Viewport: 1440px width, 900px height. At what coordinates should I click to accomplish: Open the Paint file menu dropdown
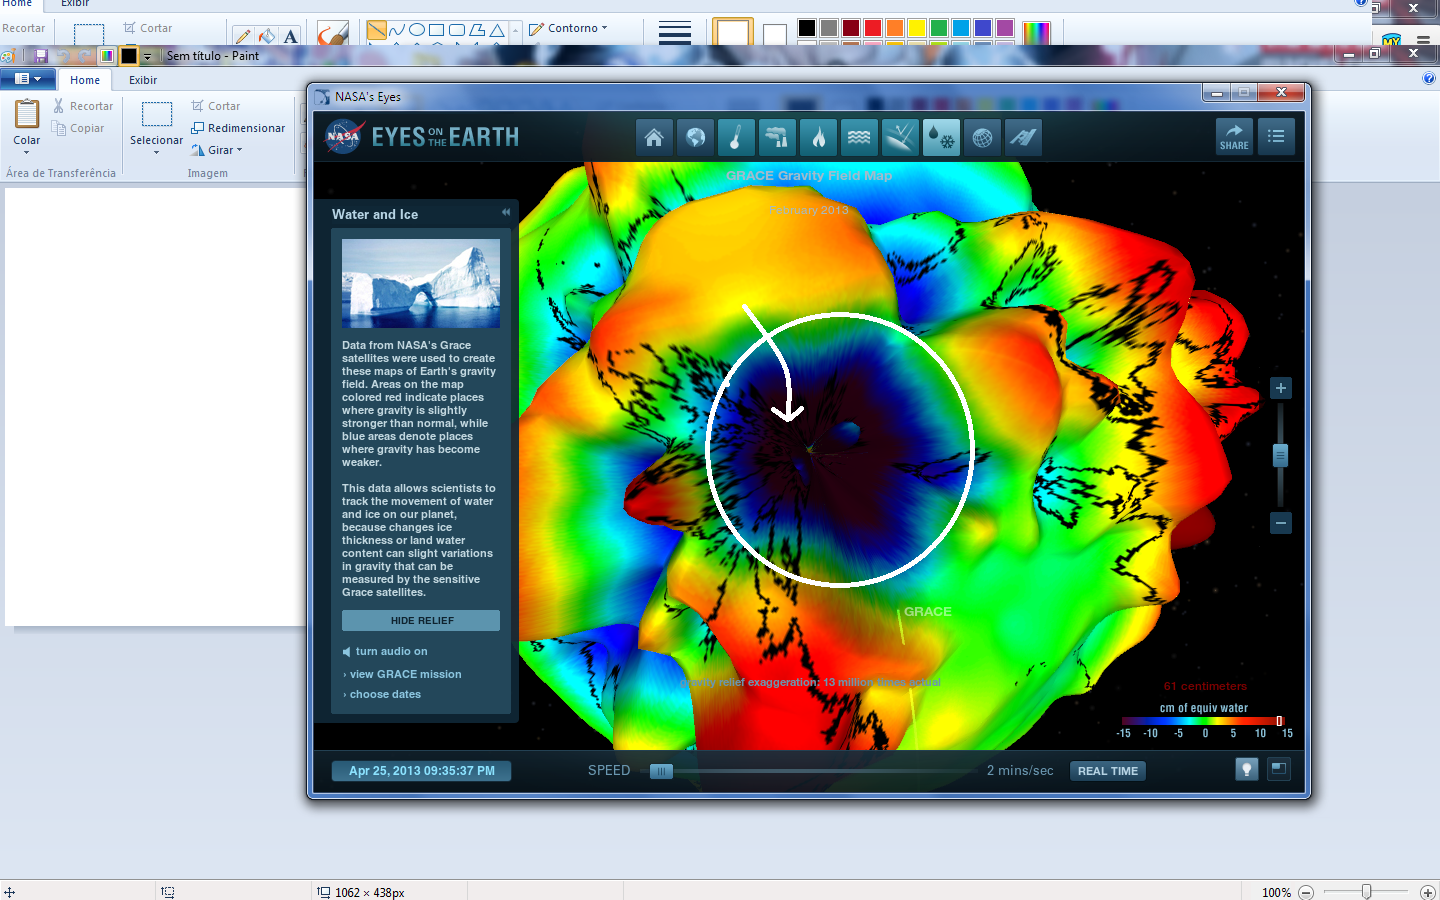(28, 79)
